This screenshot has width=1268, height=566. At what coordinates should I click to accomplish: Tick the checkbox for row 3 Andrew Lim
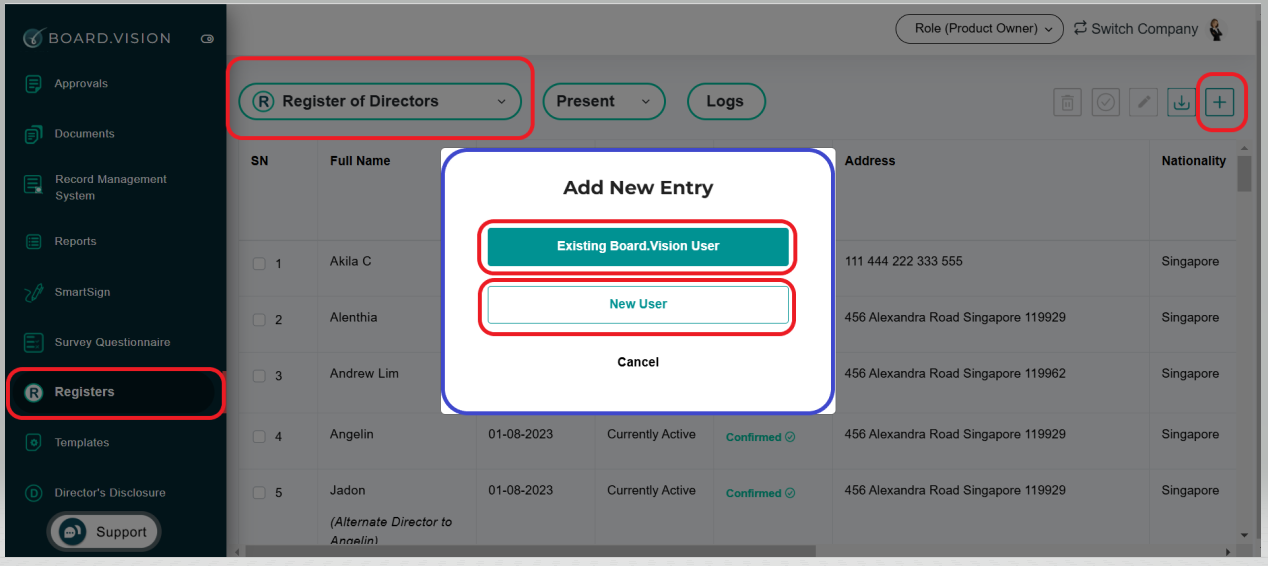[259, 376]
